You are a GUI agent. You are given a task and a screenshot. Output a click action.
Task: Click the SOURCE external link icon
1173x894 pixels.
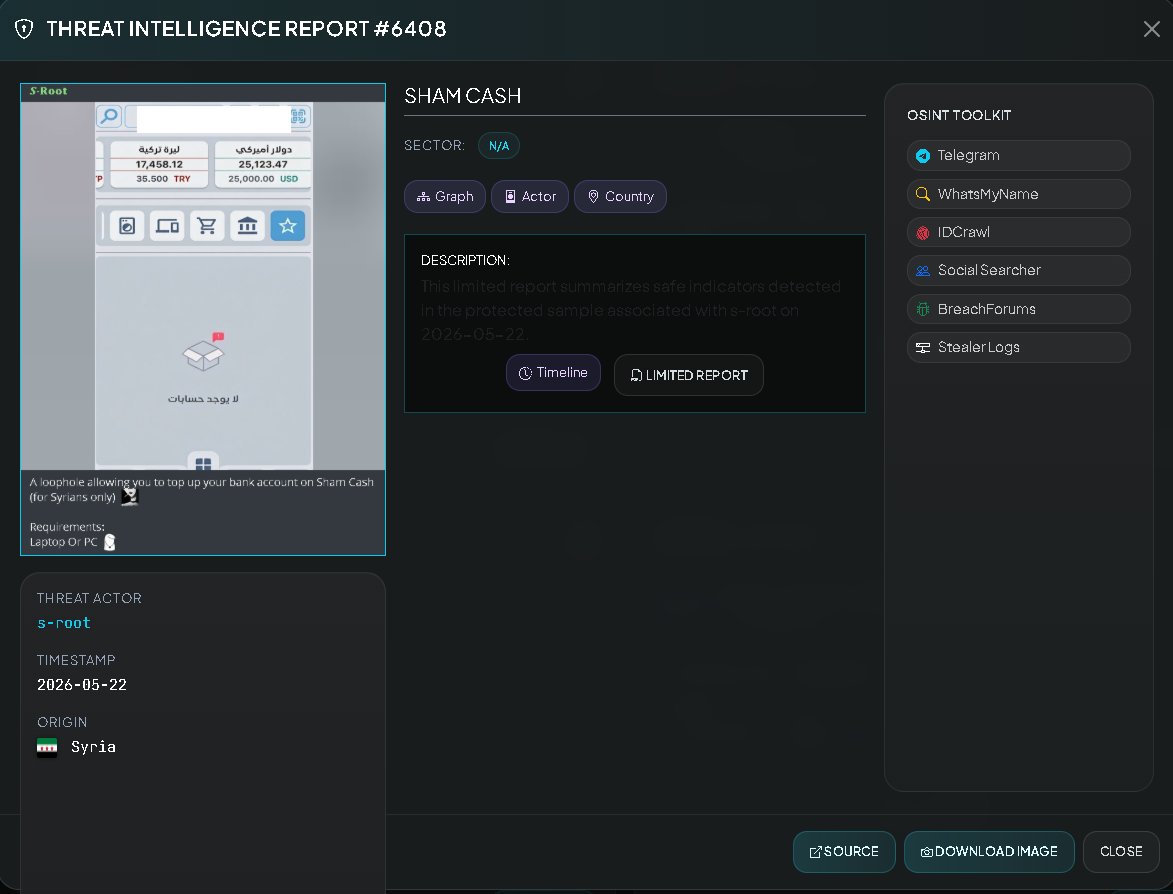tap(815, 852)
